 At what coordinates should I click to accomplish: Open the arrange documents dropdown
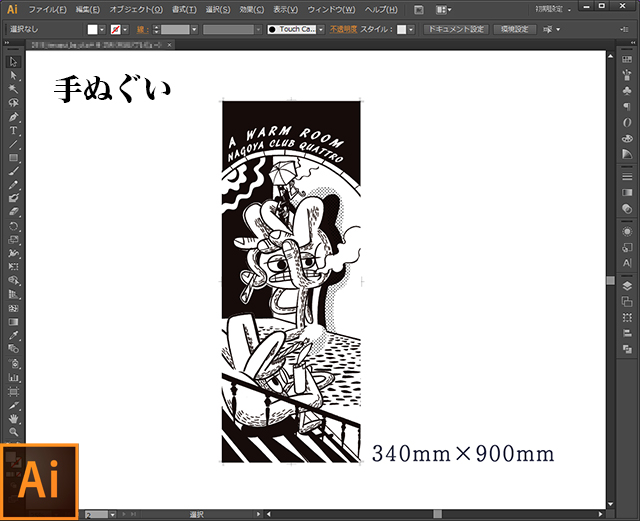tap(443, 9)
